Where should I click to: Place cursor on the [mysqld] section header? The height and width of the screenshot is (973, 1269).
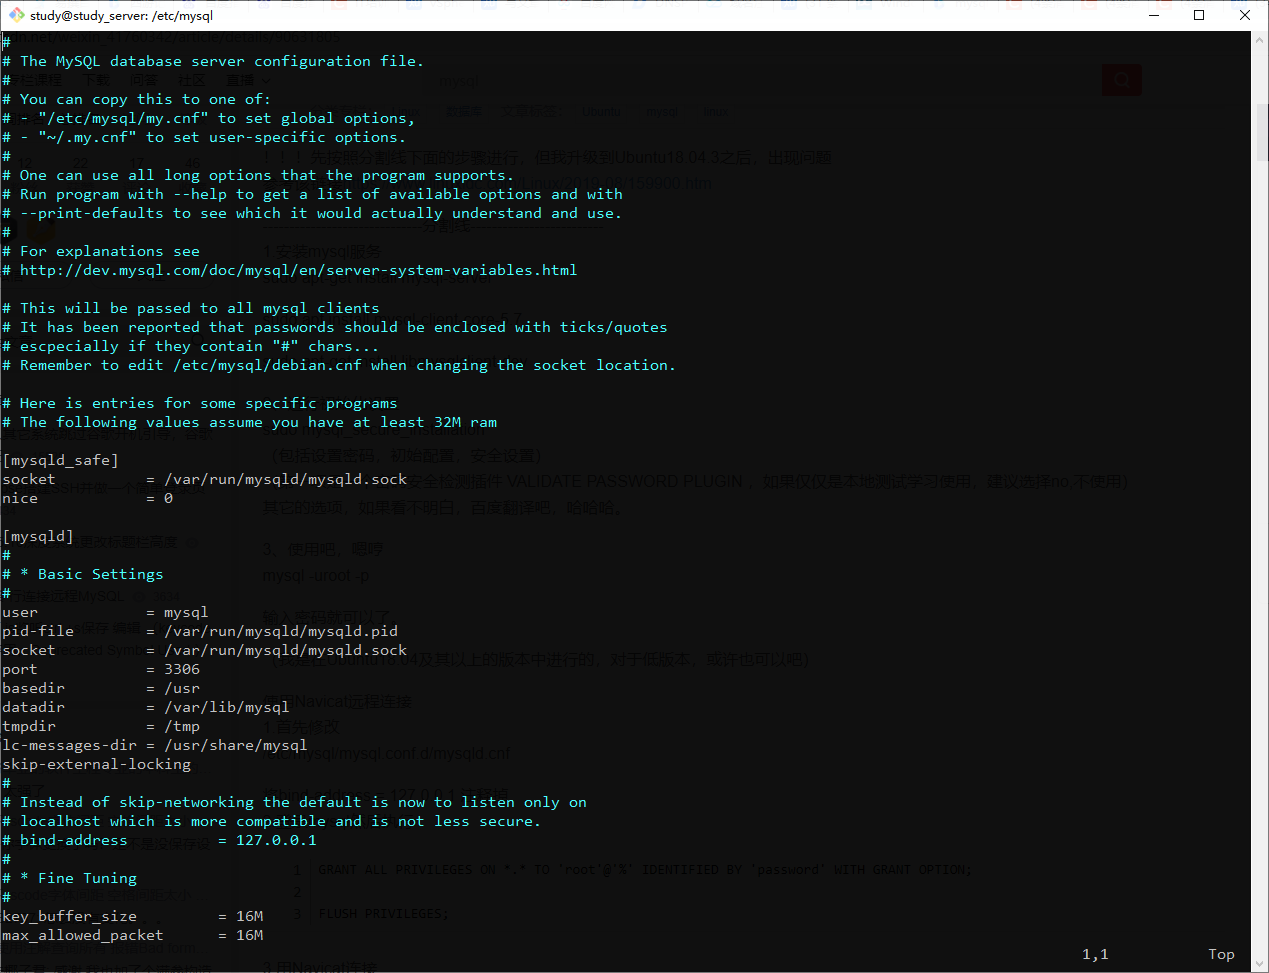(x=38, y=536)
